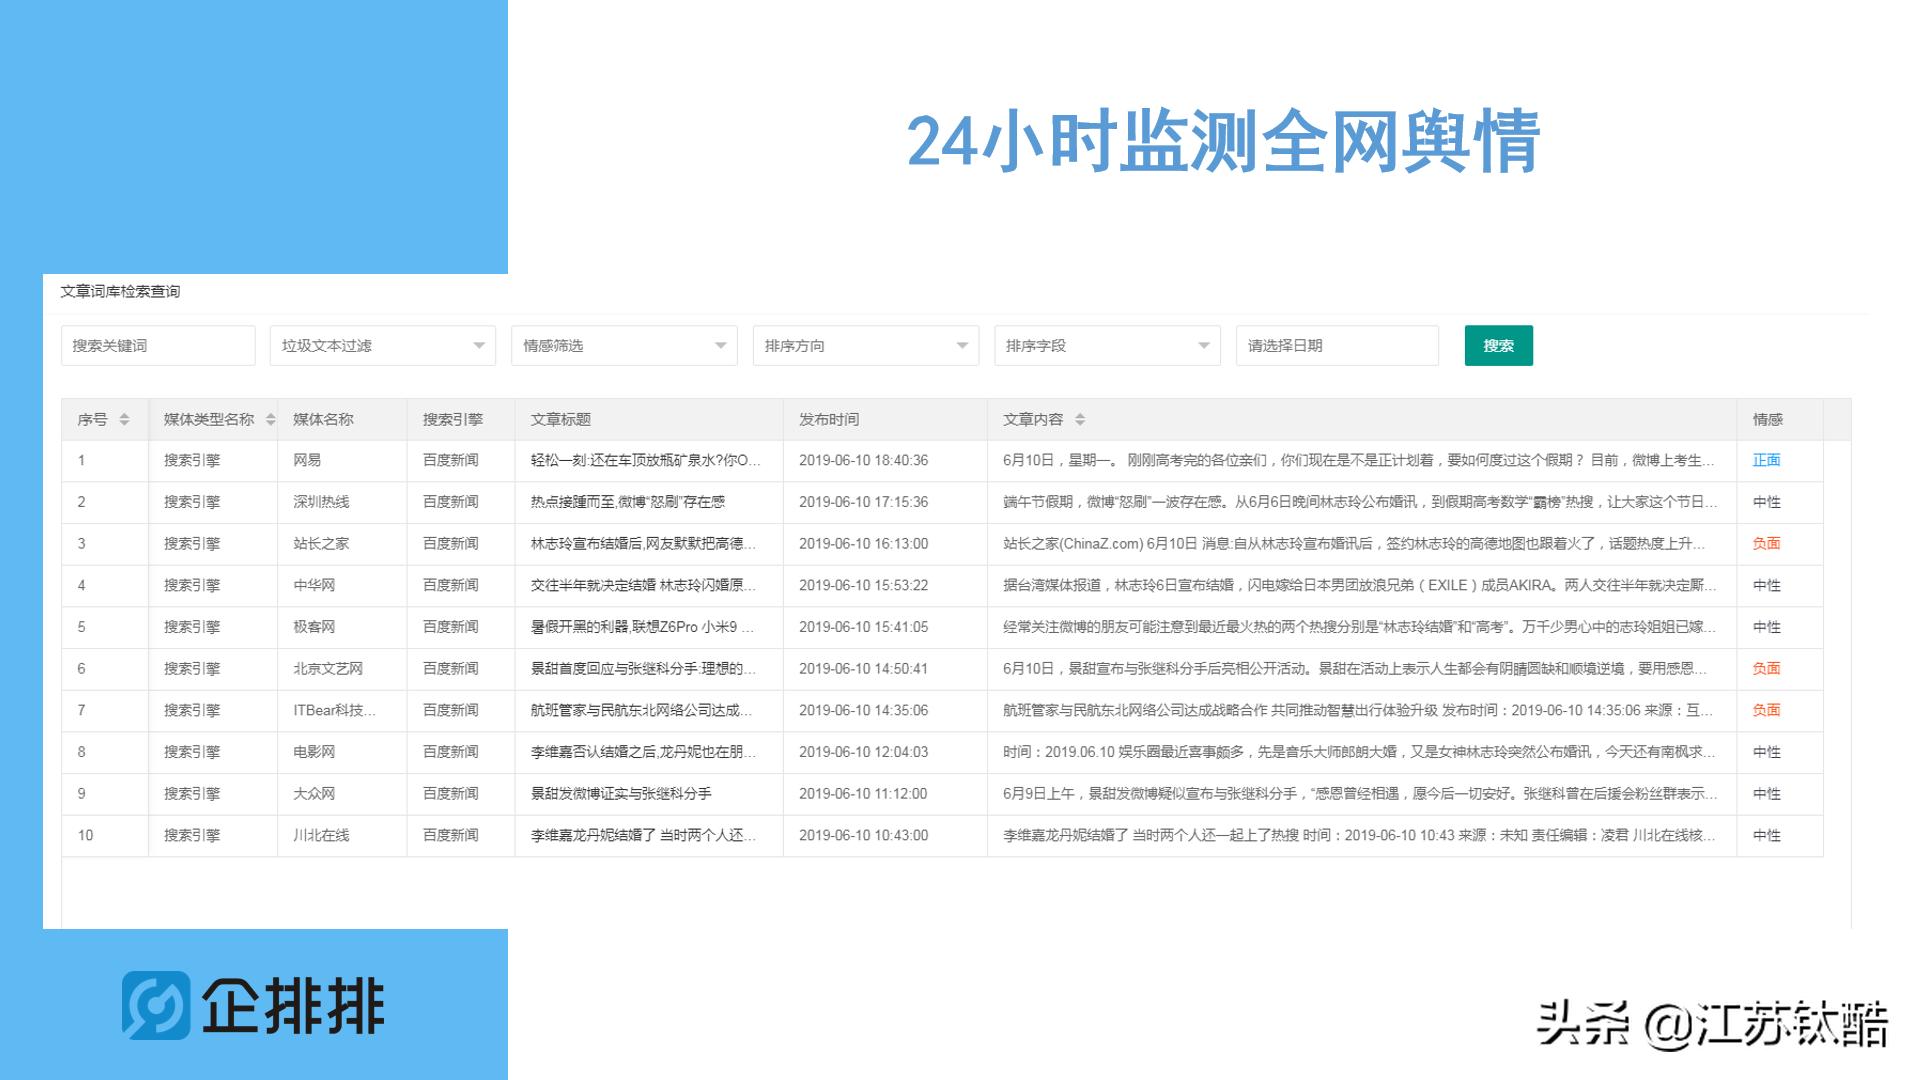1920x1080 pixels.
Task: Click the green 搜索 button
Action: [x=1498, y=345]
